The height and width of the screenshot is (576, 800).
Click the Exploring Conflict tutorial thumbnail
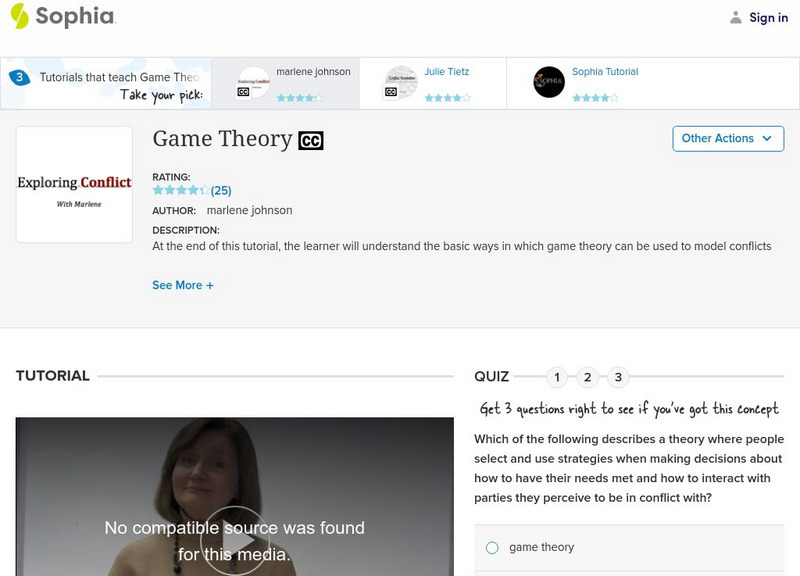click(x=74, y=184)
